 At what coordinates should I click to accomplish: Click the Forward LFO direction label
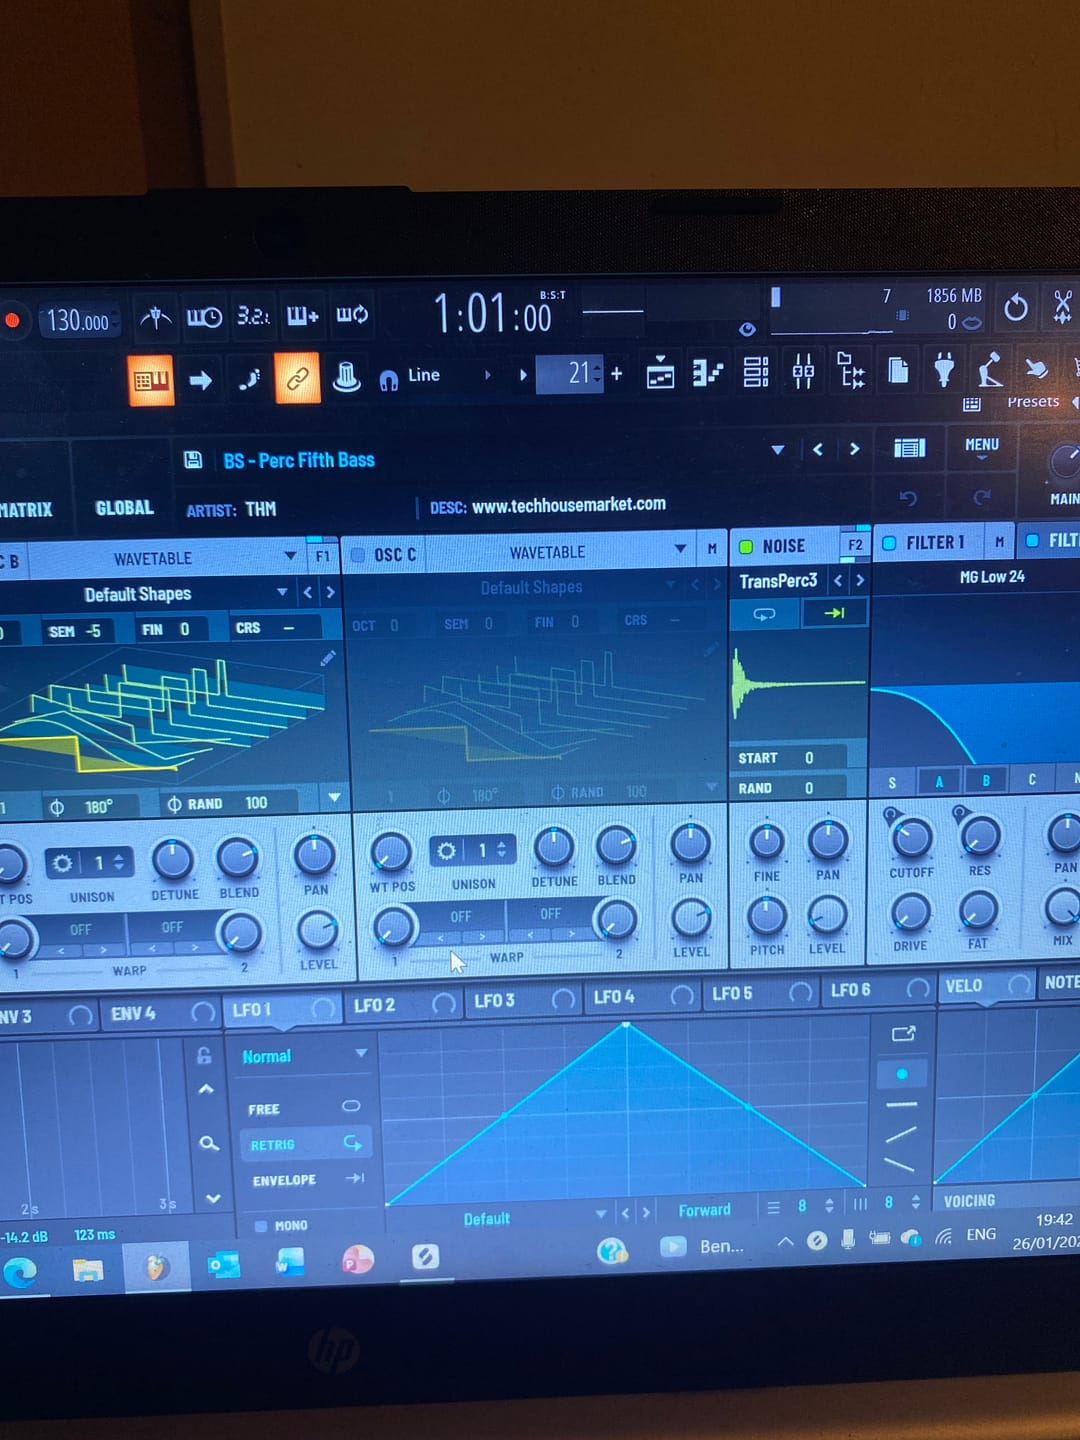click(704, 1210)
